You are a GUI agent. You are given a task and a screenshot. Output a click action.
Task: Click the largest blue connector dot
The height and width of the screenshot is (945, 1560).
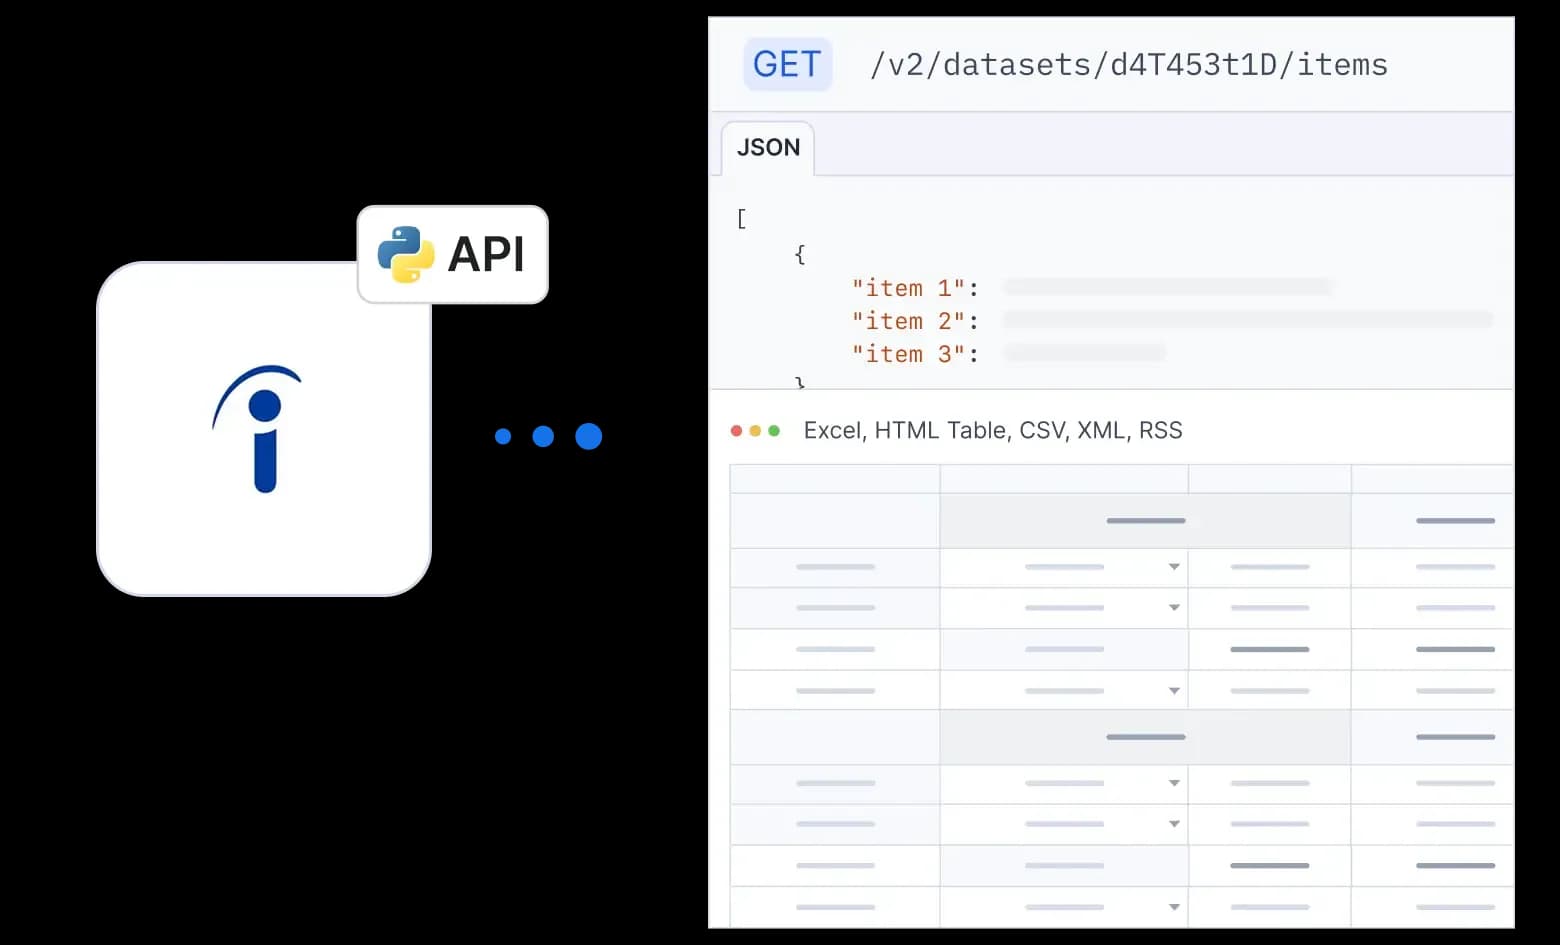pyautogui.click(x=589, y=436)
